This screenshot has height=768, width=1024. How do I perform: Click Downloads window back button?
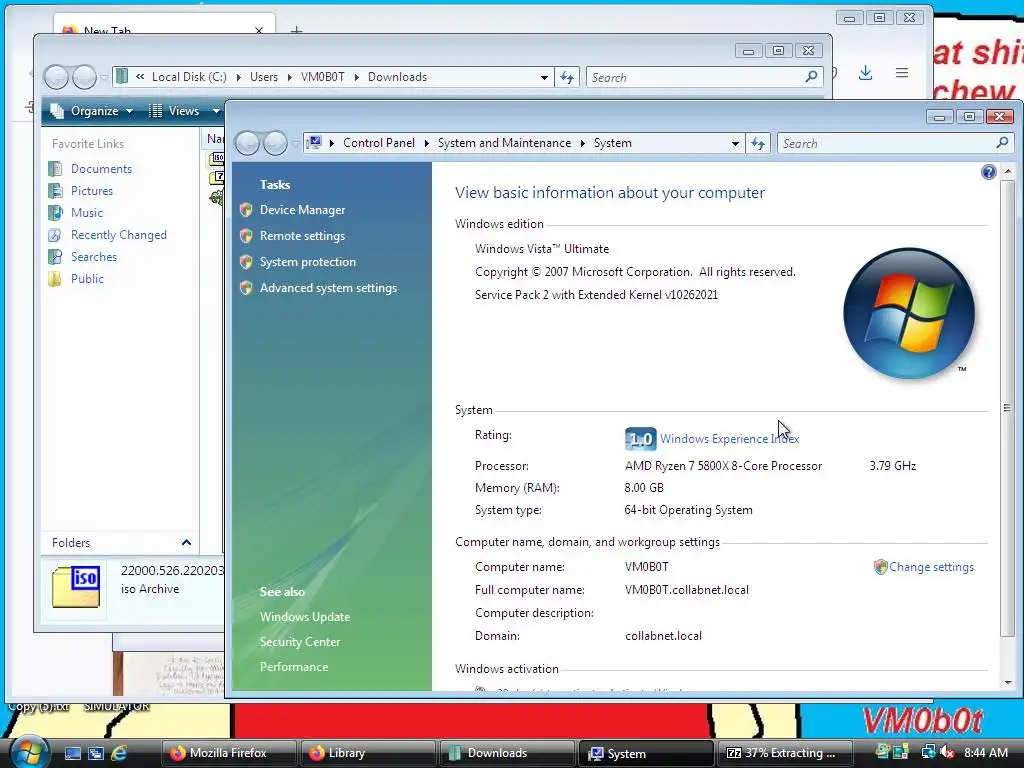point(57,77)
